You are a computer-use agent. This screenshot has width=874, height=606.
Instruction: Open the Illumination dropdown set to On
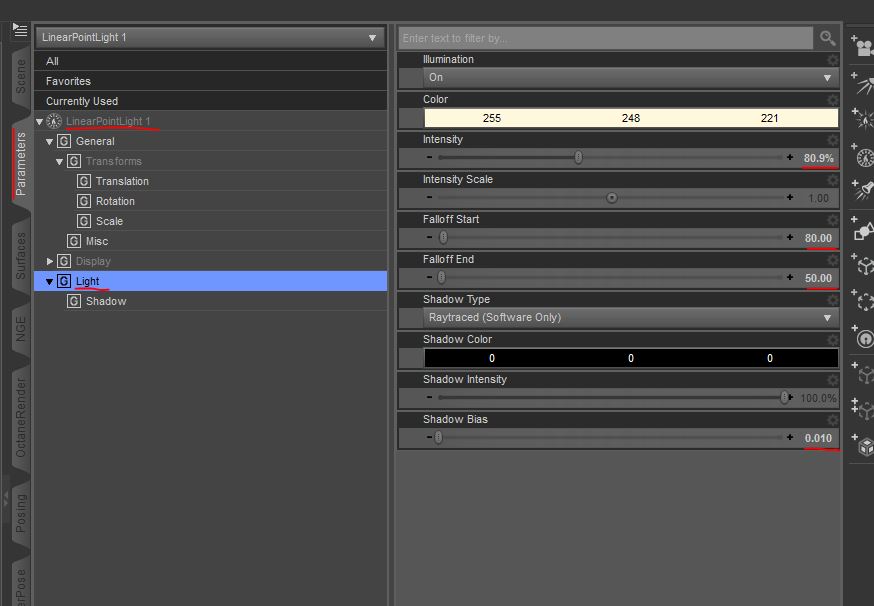click(631, 78)
